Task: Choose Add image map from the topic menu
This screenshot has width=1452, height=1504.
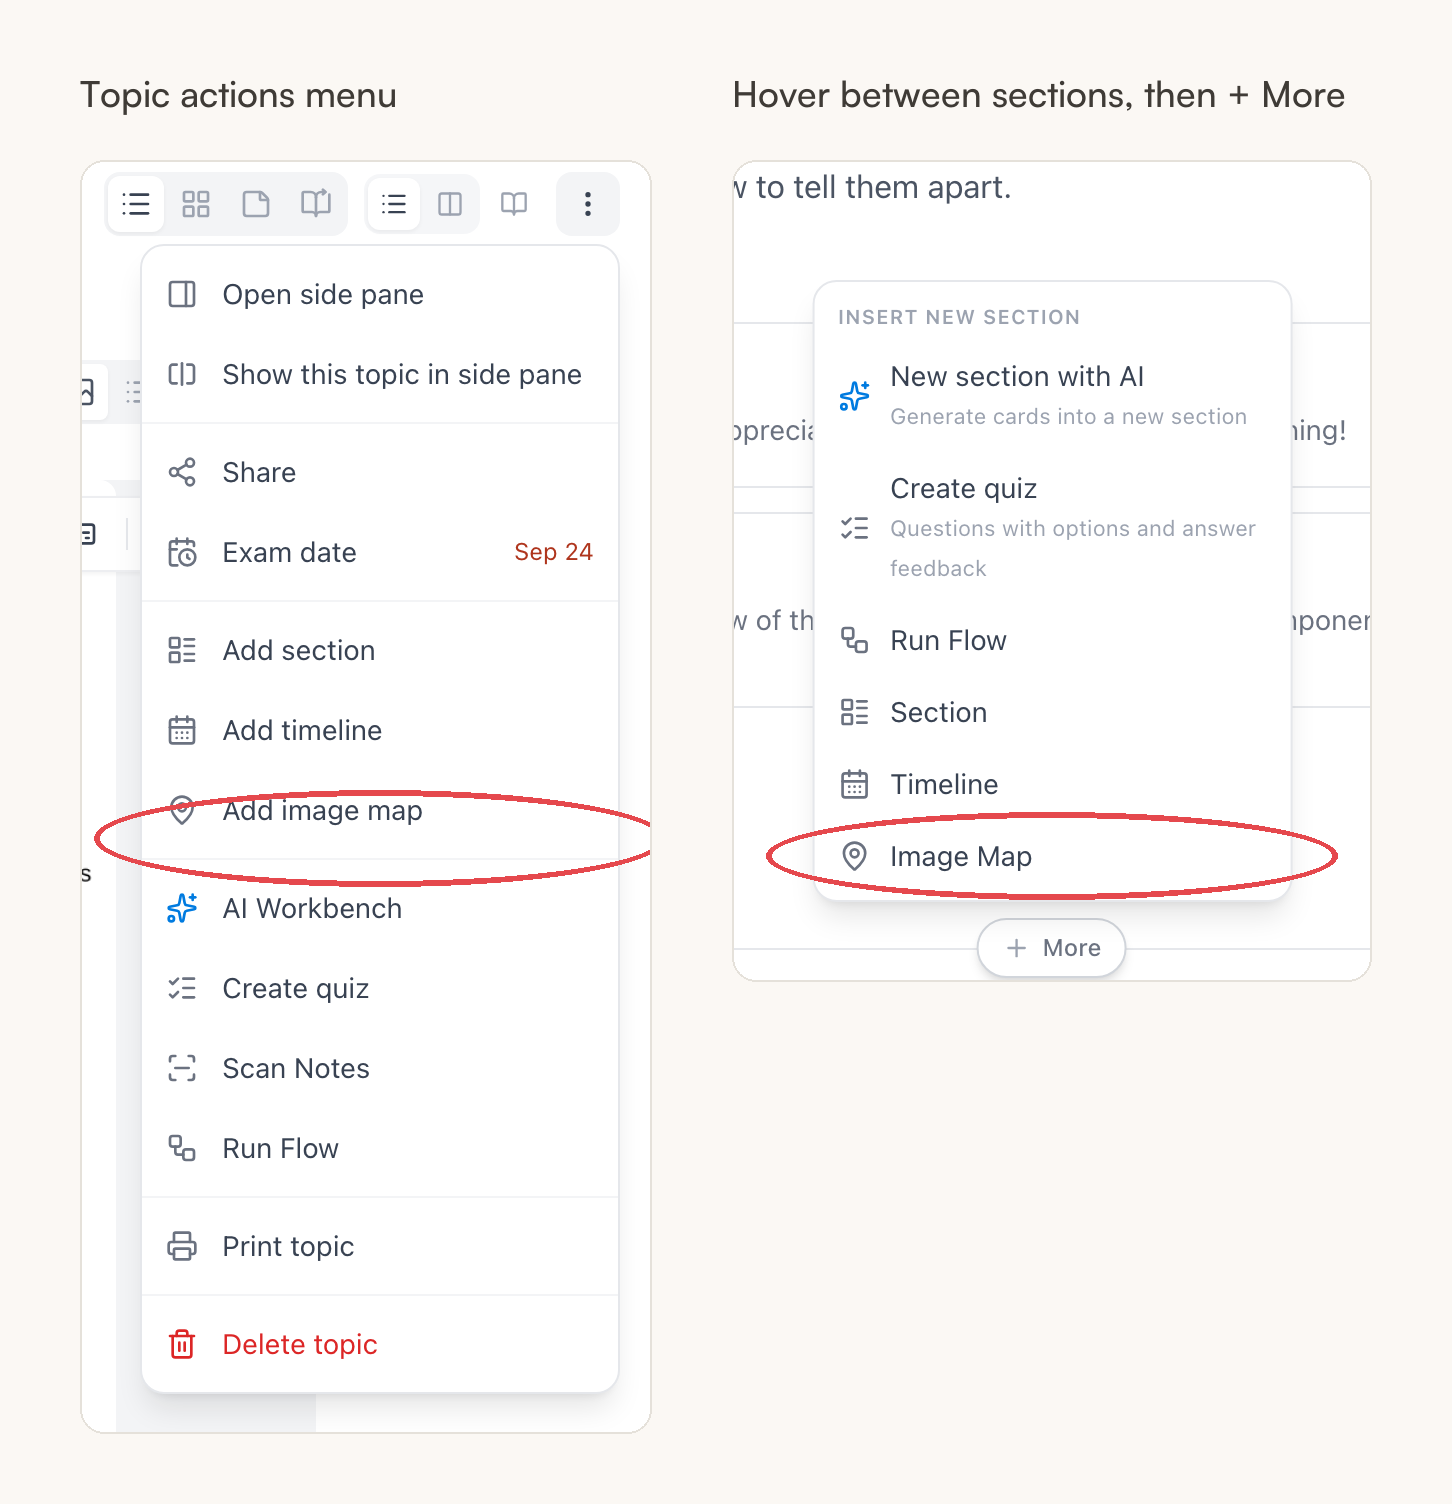Action: (x=380, y=810)
